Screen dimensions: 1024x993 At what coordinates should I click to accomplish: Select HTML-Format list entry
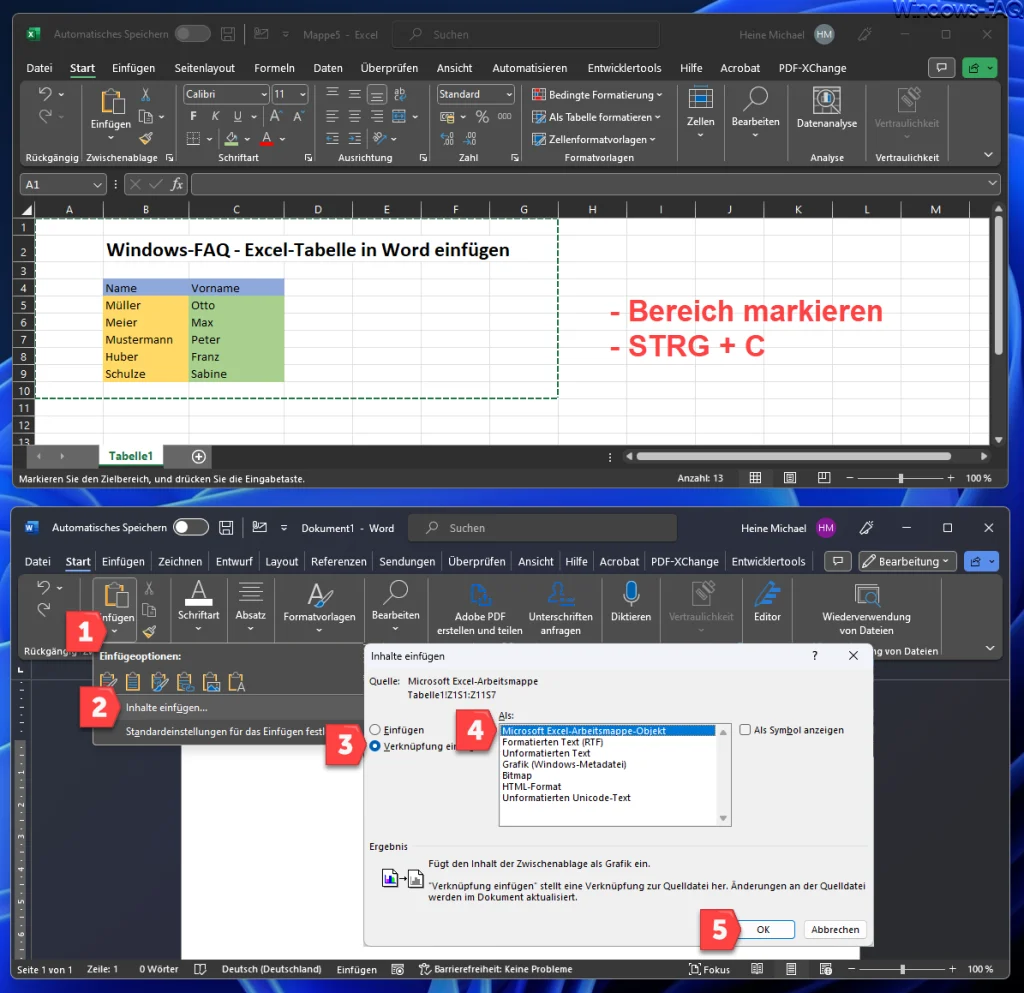pos(532,787)
